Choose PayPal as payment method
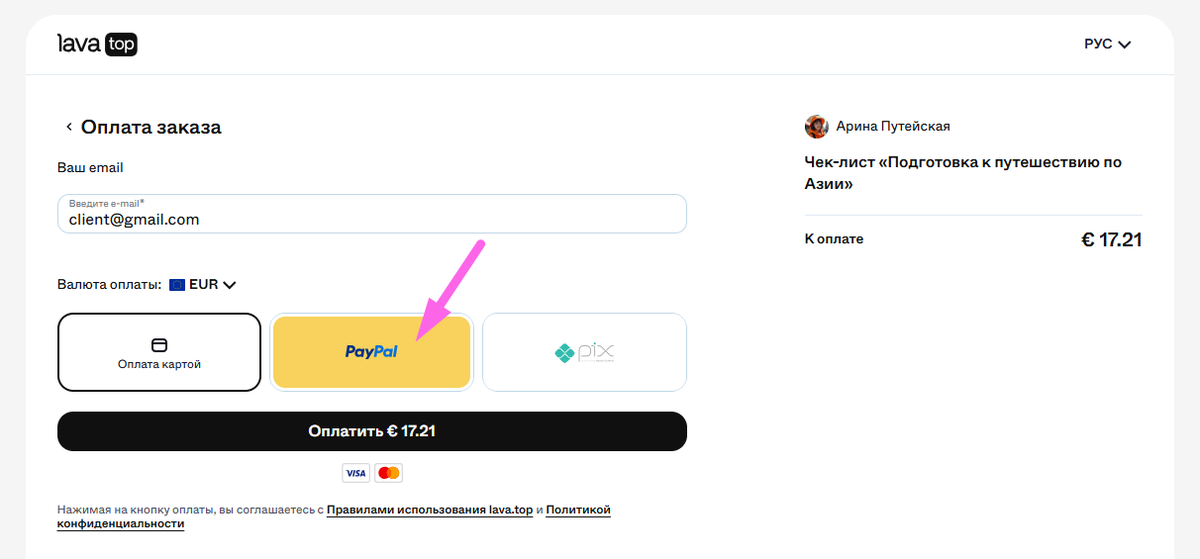The width and height of the screenshot is (1200, 559). pyautogui.click(x=371, y=352)
